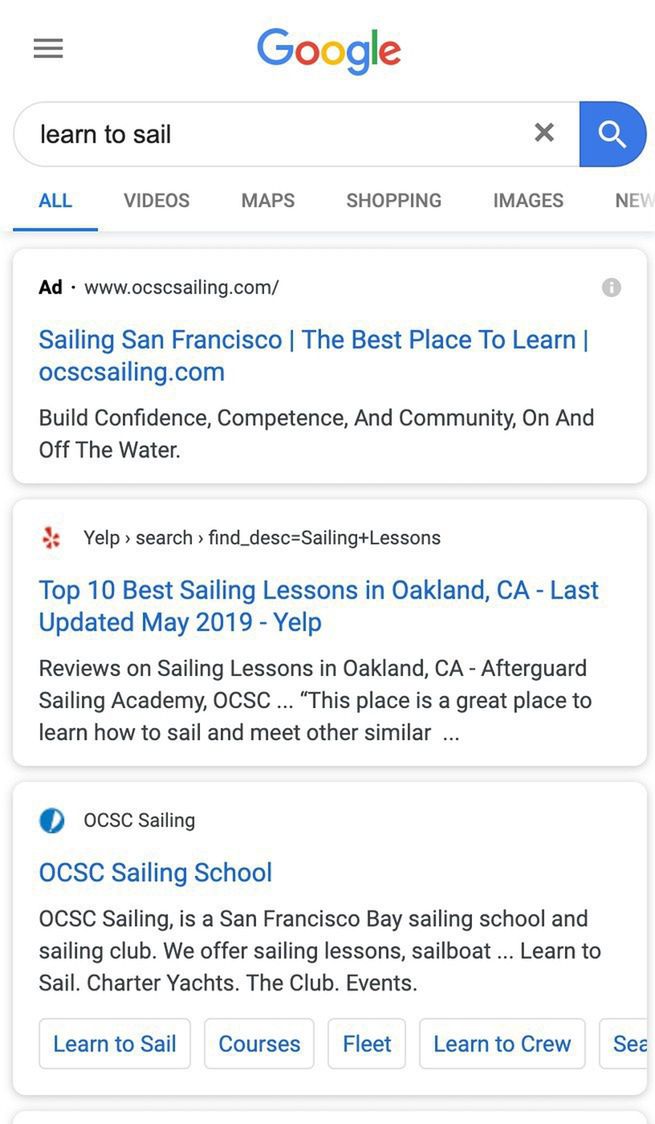Open the OCSC Sailing School result
Image resolution: width=655 pixels, height=1124 pixels.
point(155,872)
